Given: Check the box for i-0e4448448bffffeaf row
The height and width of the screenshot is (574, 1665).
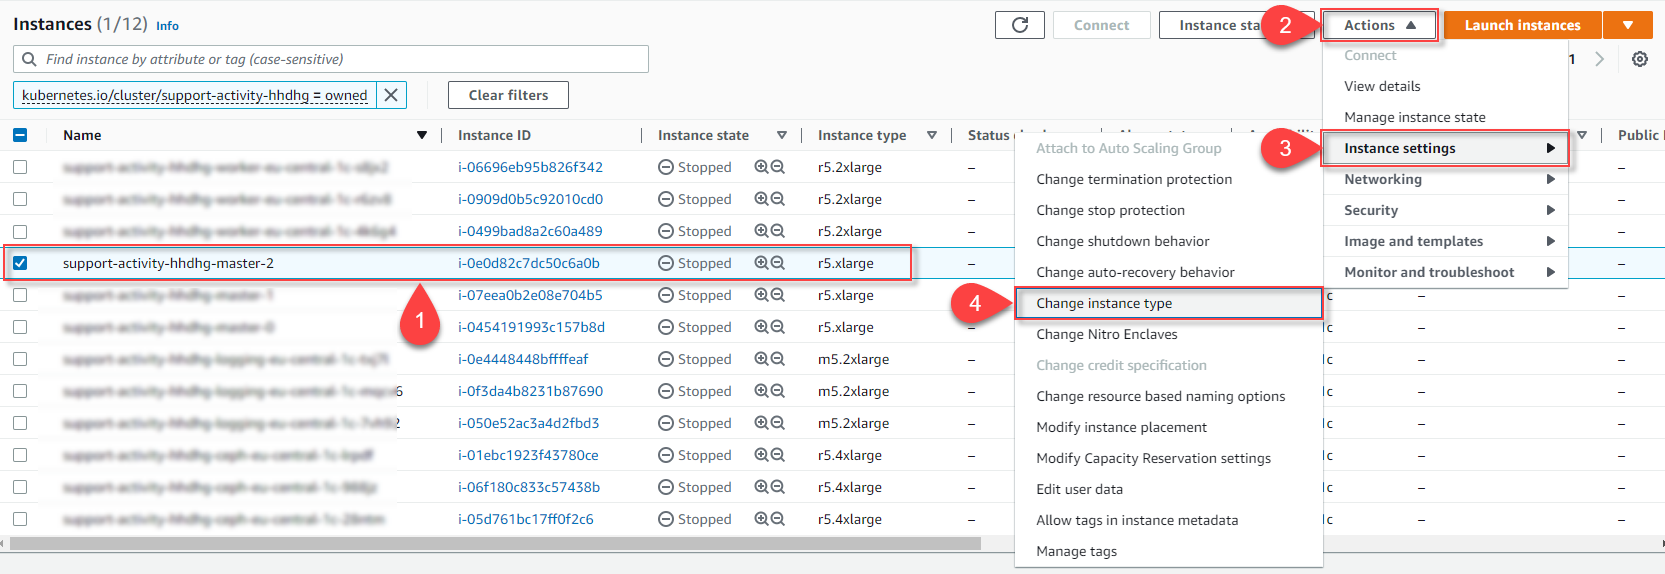Looking at the screenshot, I should (20, 359).
